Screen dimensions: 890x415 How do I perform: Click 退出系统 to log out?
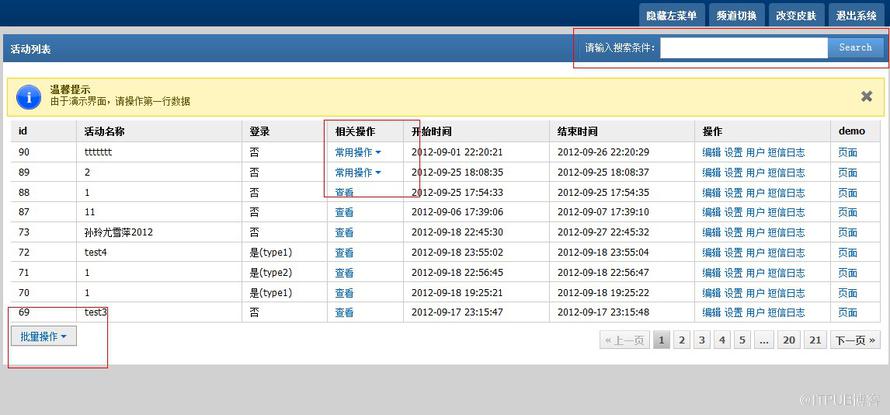pyautogui.click(x=856, y=15)
